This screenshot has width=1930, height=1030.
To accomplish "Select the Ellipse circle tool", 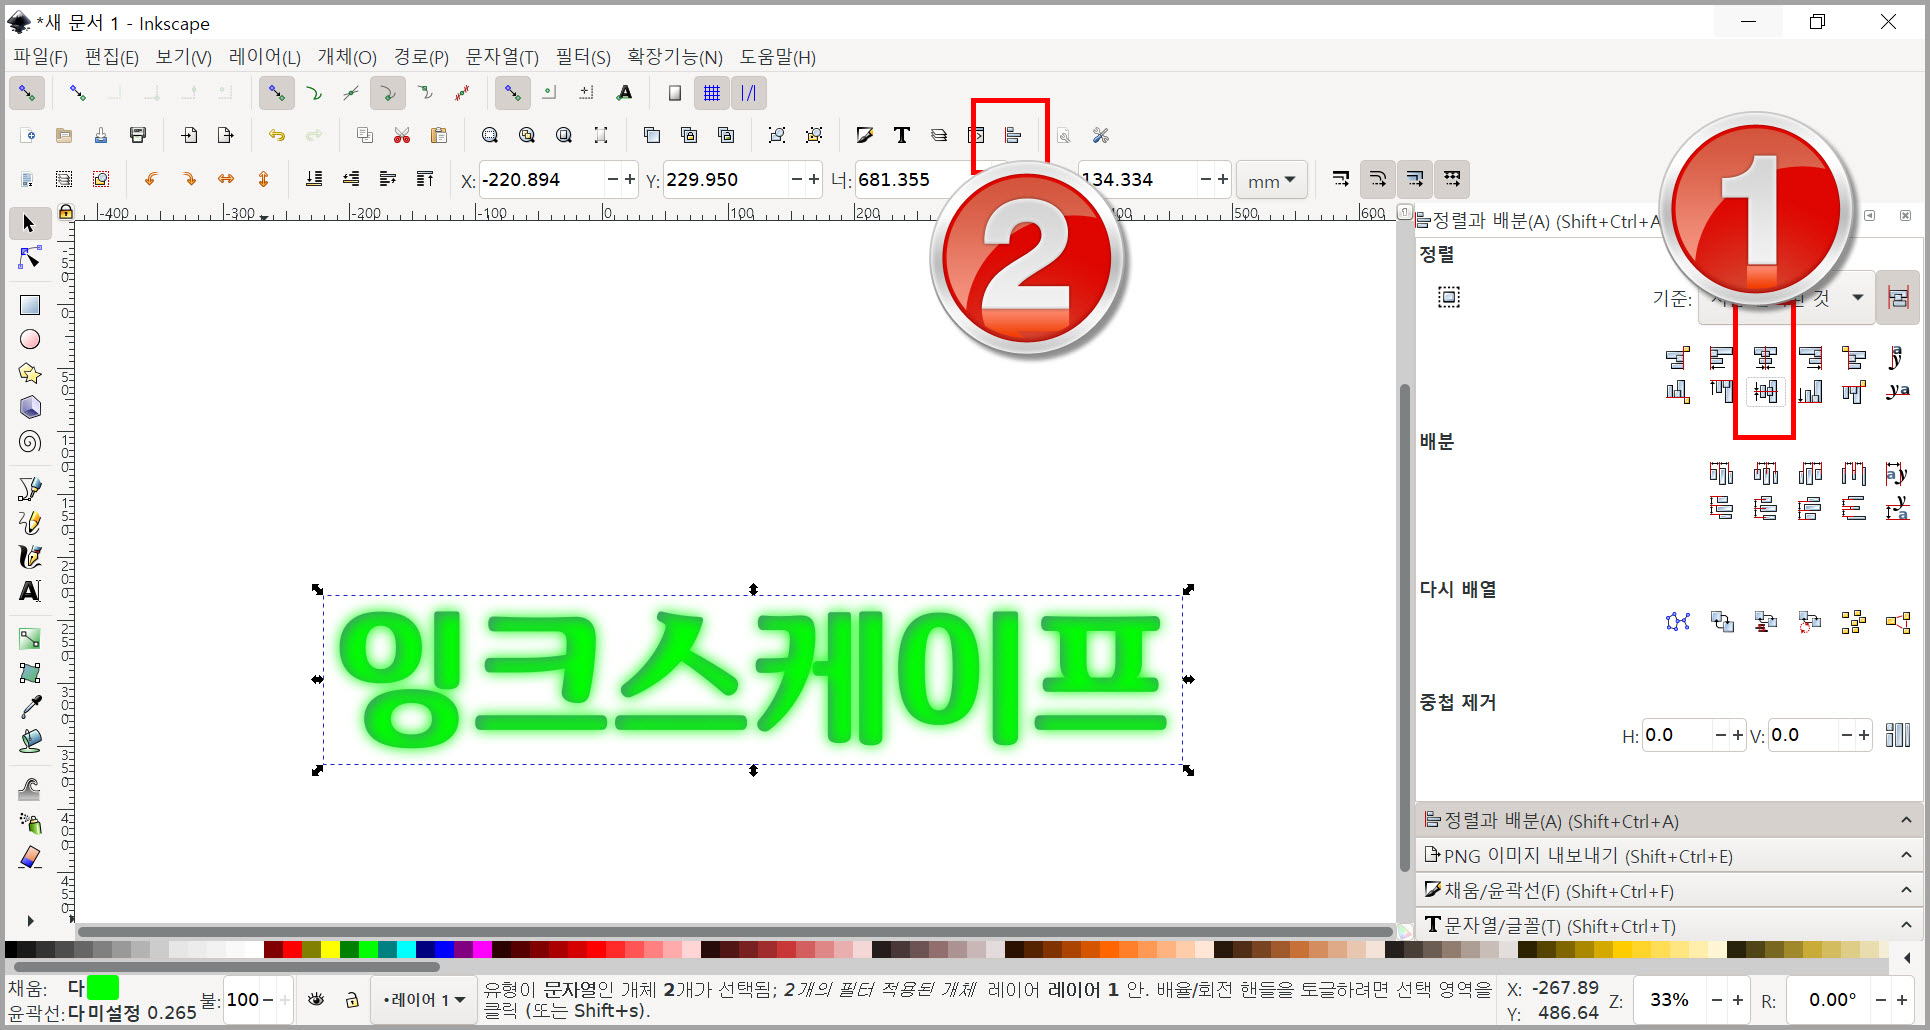I will (x=30, y=339).
